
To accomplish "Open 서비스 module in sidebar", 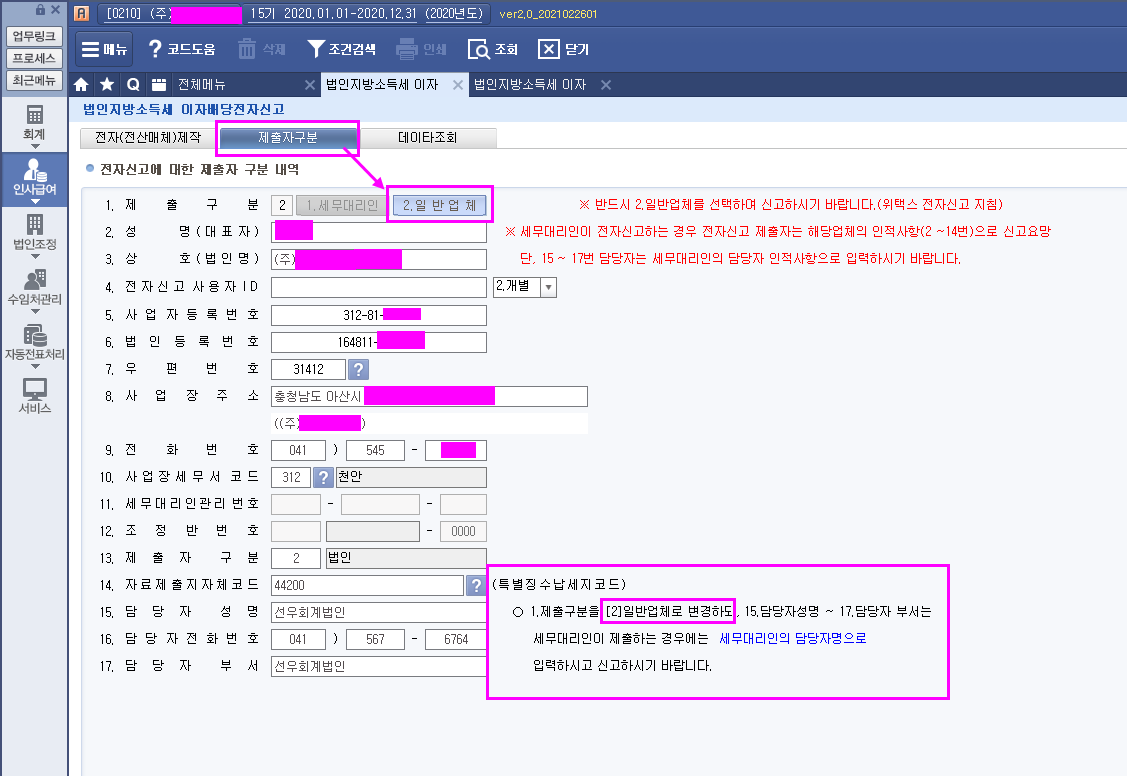I will [34, 396].
